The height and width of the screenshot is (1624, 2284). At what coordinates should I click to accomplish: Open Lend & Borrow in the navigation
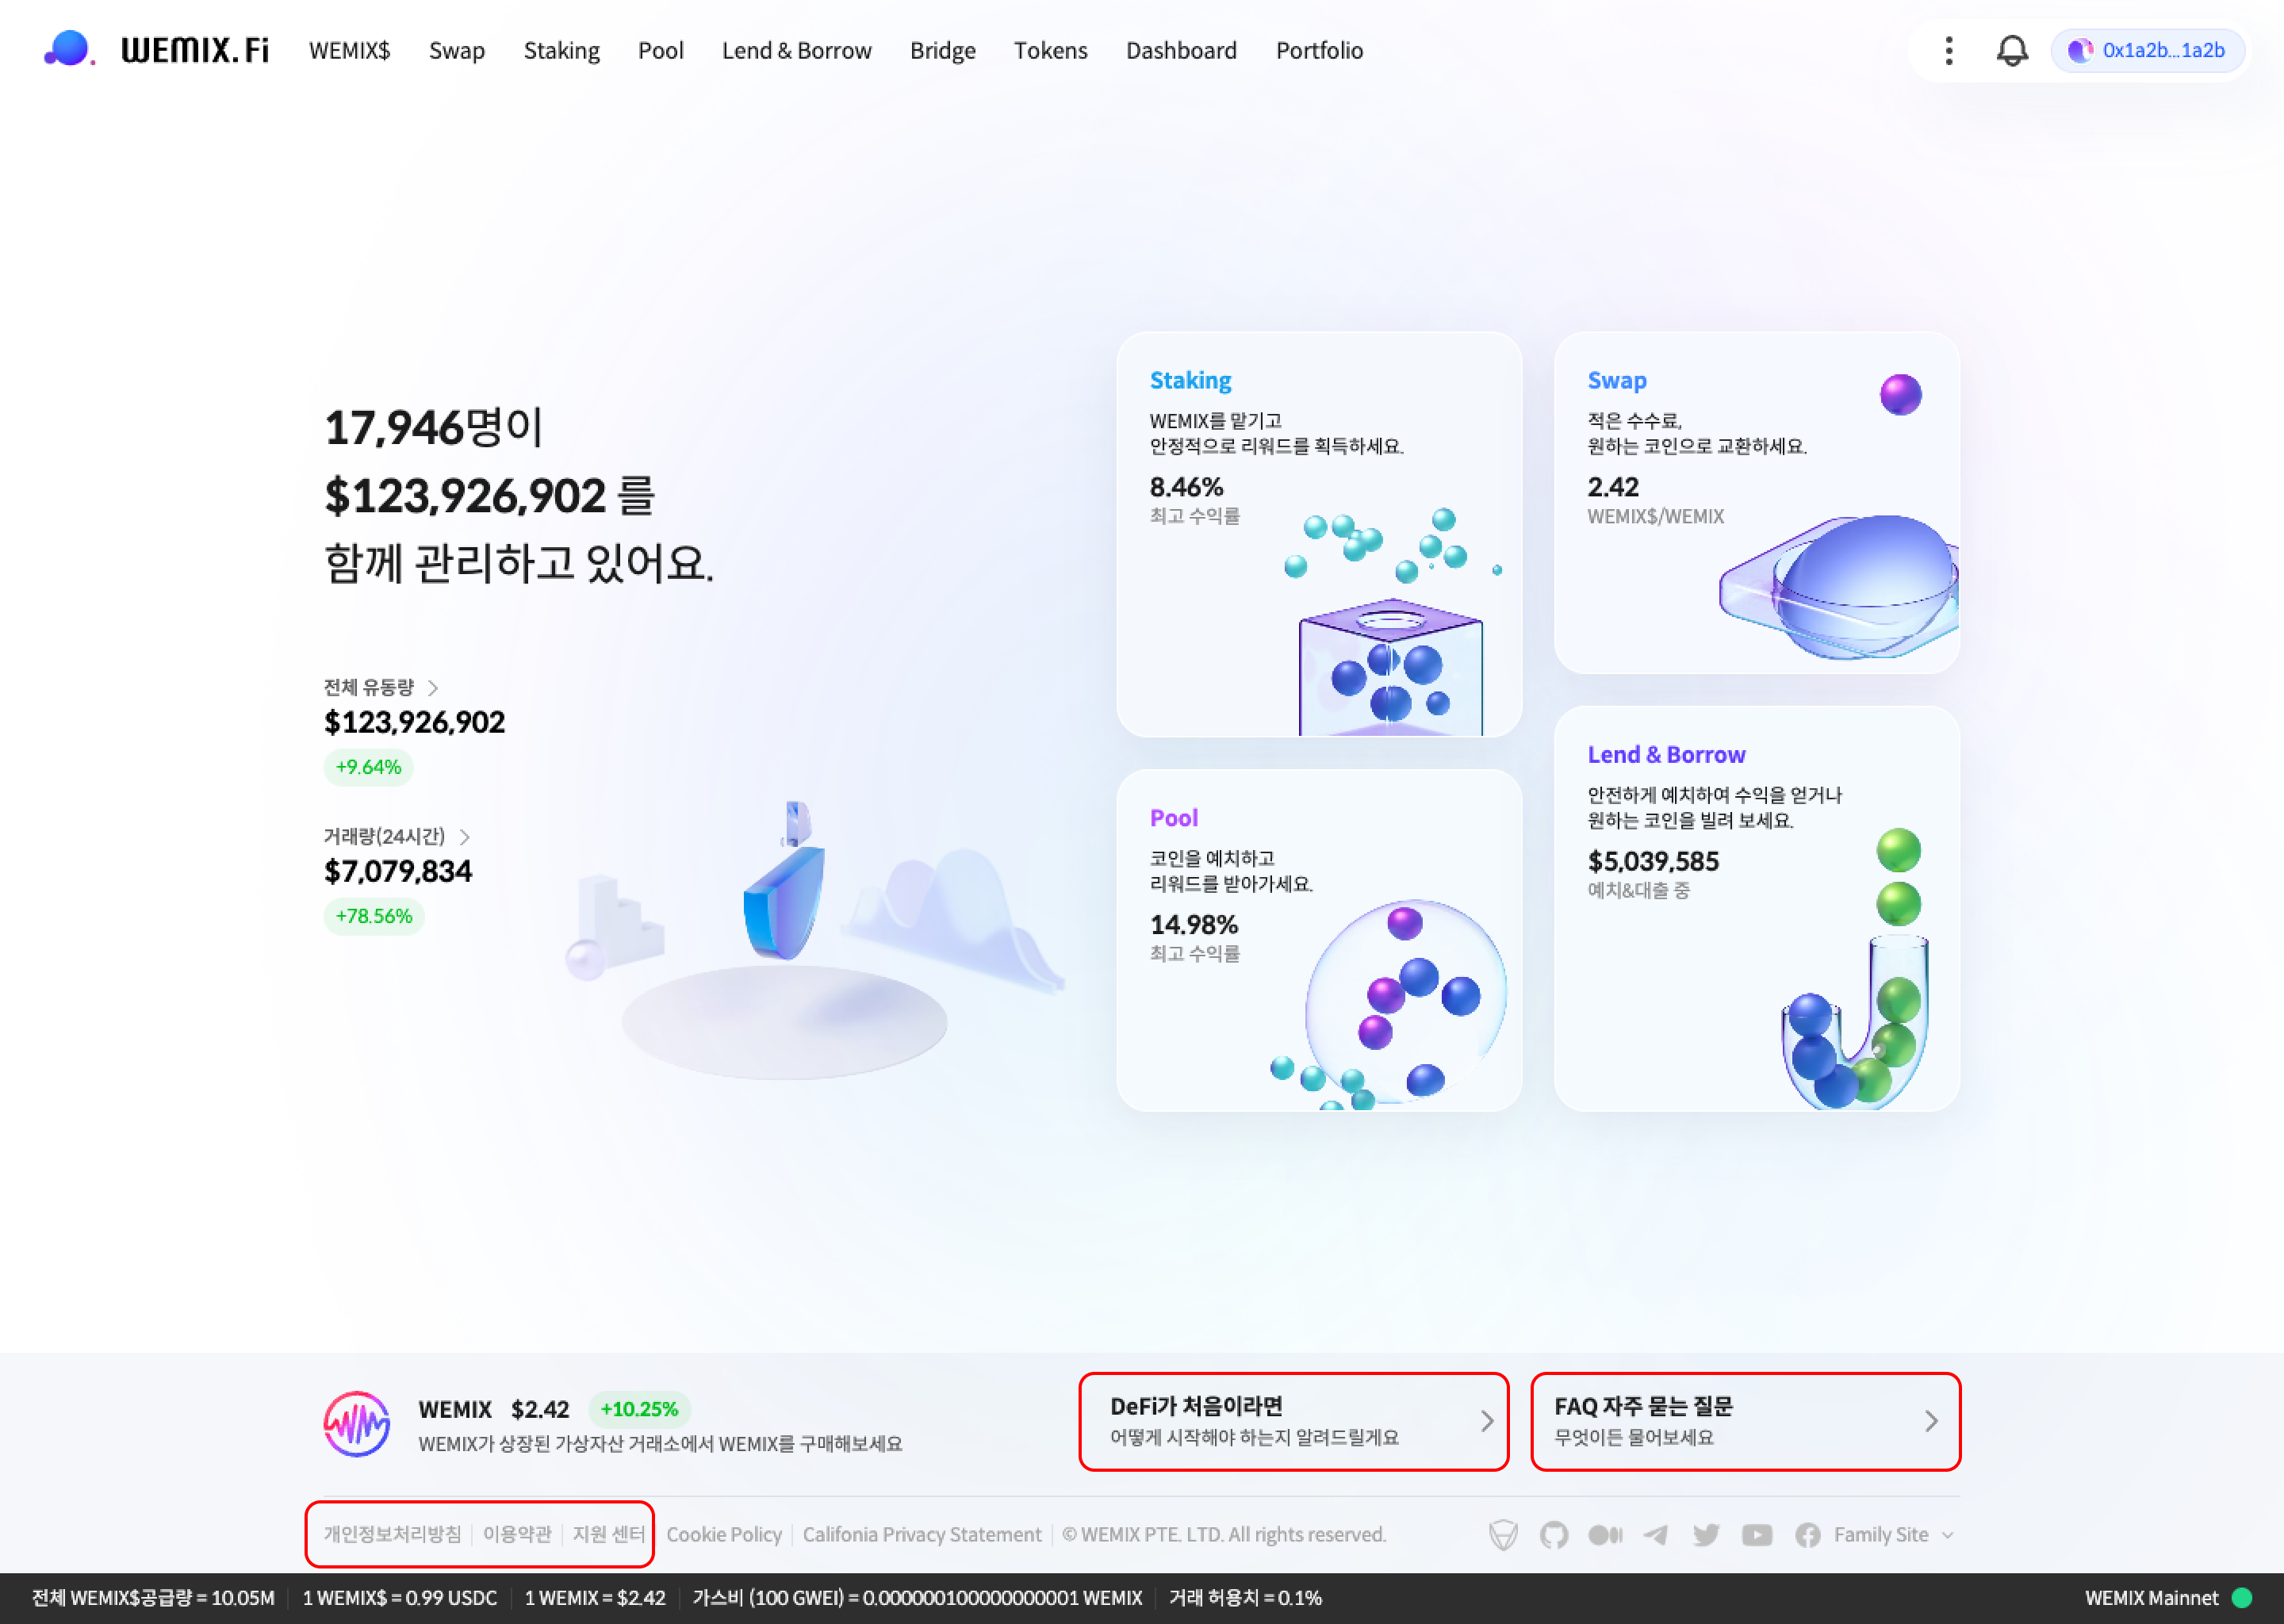[x=797, y=50]
